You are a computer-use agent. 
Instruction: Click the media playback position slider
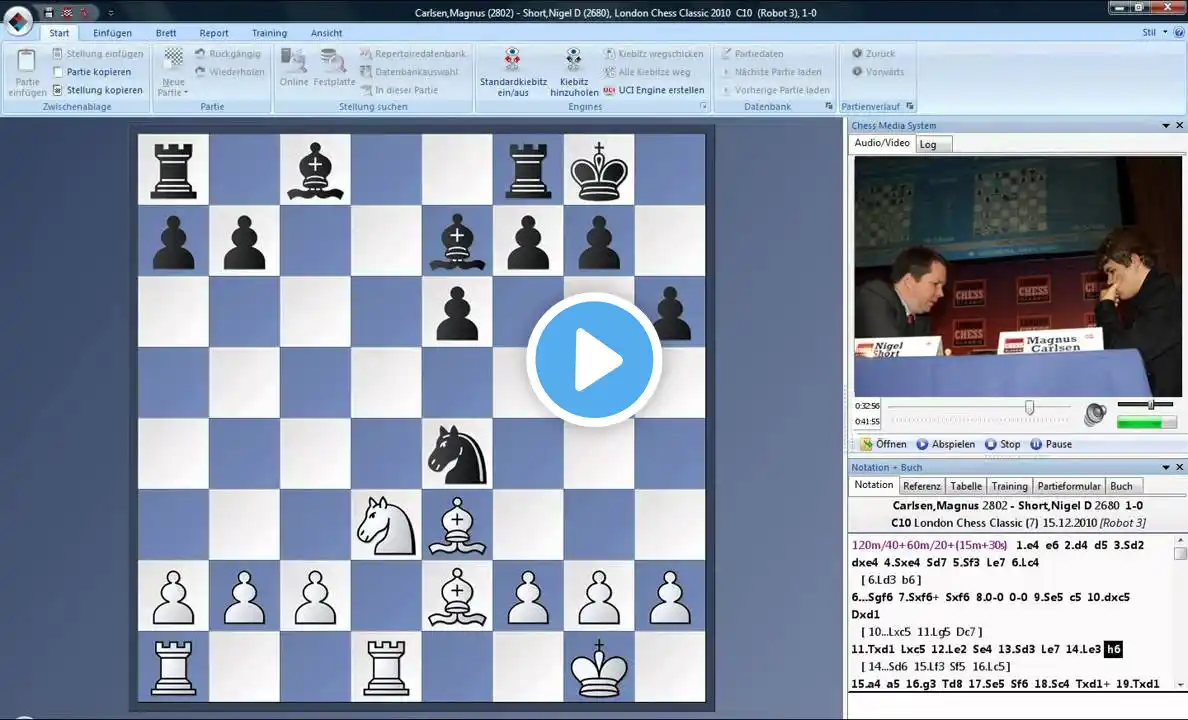[979, 407]
